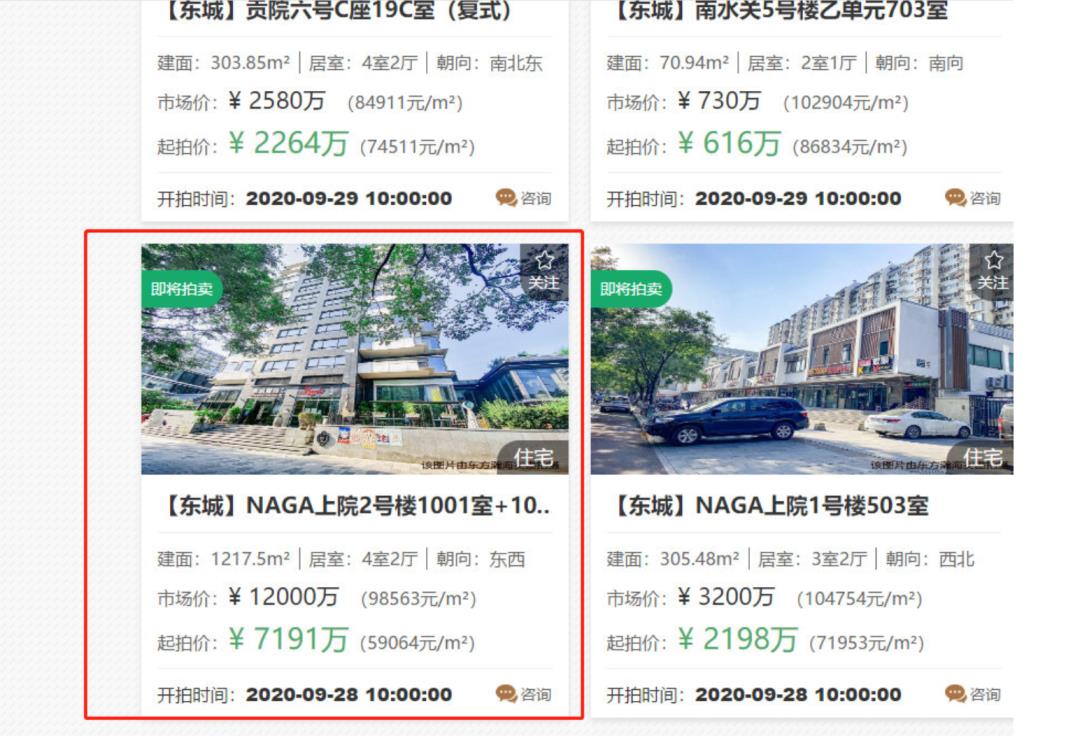Favorite the highlighted red-boxed listing via its star

[x=545, y=262]
